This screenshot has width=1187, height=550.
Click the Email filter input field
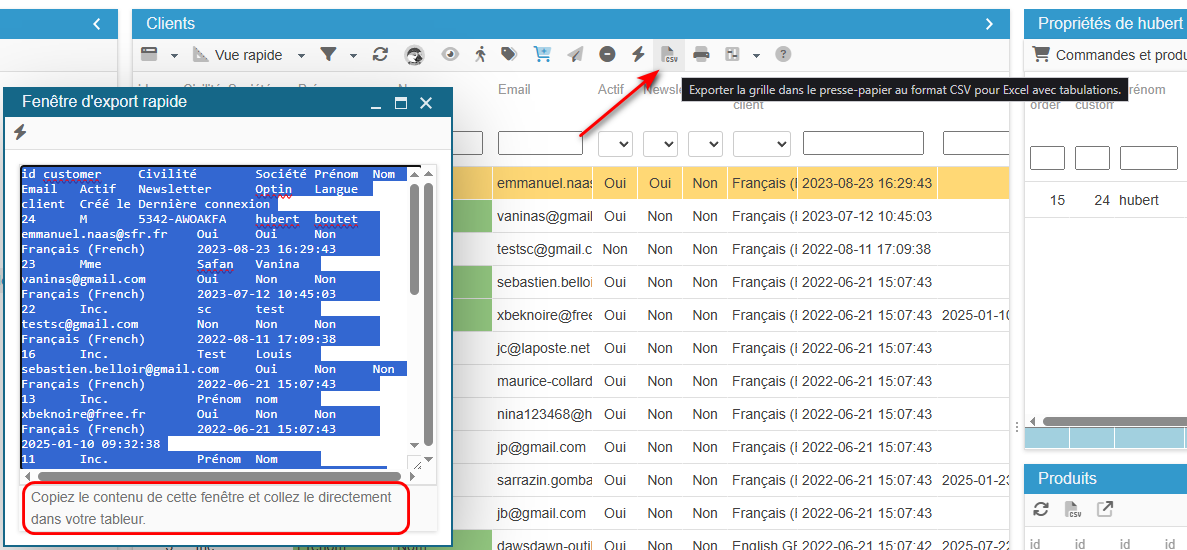[x=540, y=144]
